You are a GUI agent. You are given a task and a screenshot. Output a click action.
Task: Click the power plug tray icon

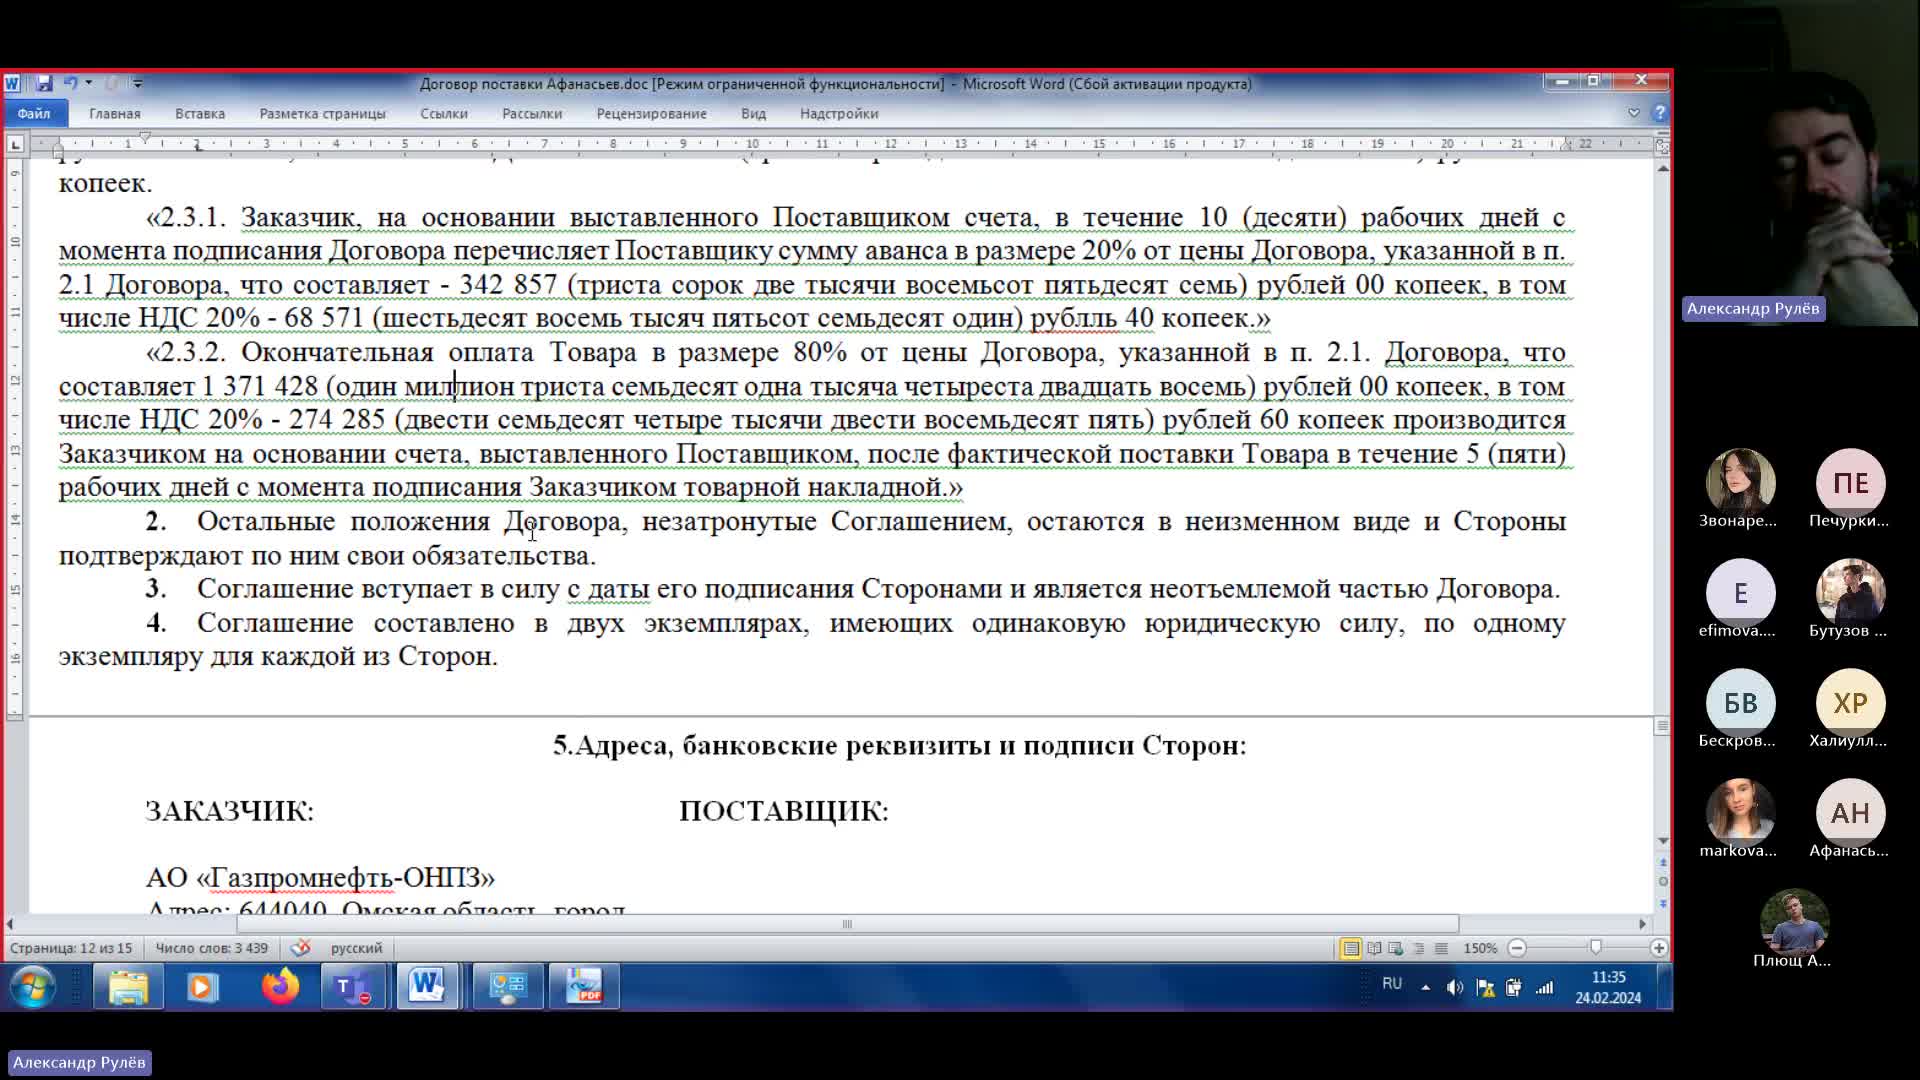[x=1514, y=988]
